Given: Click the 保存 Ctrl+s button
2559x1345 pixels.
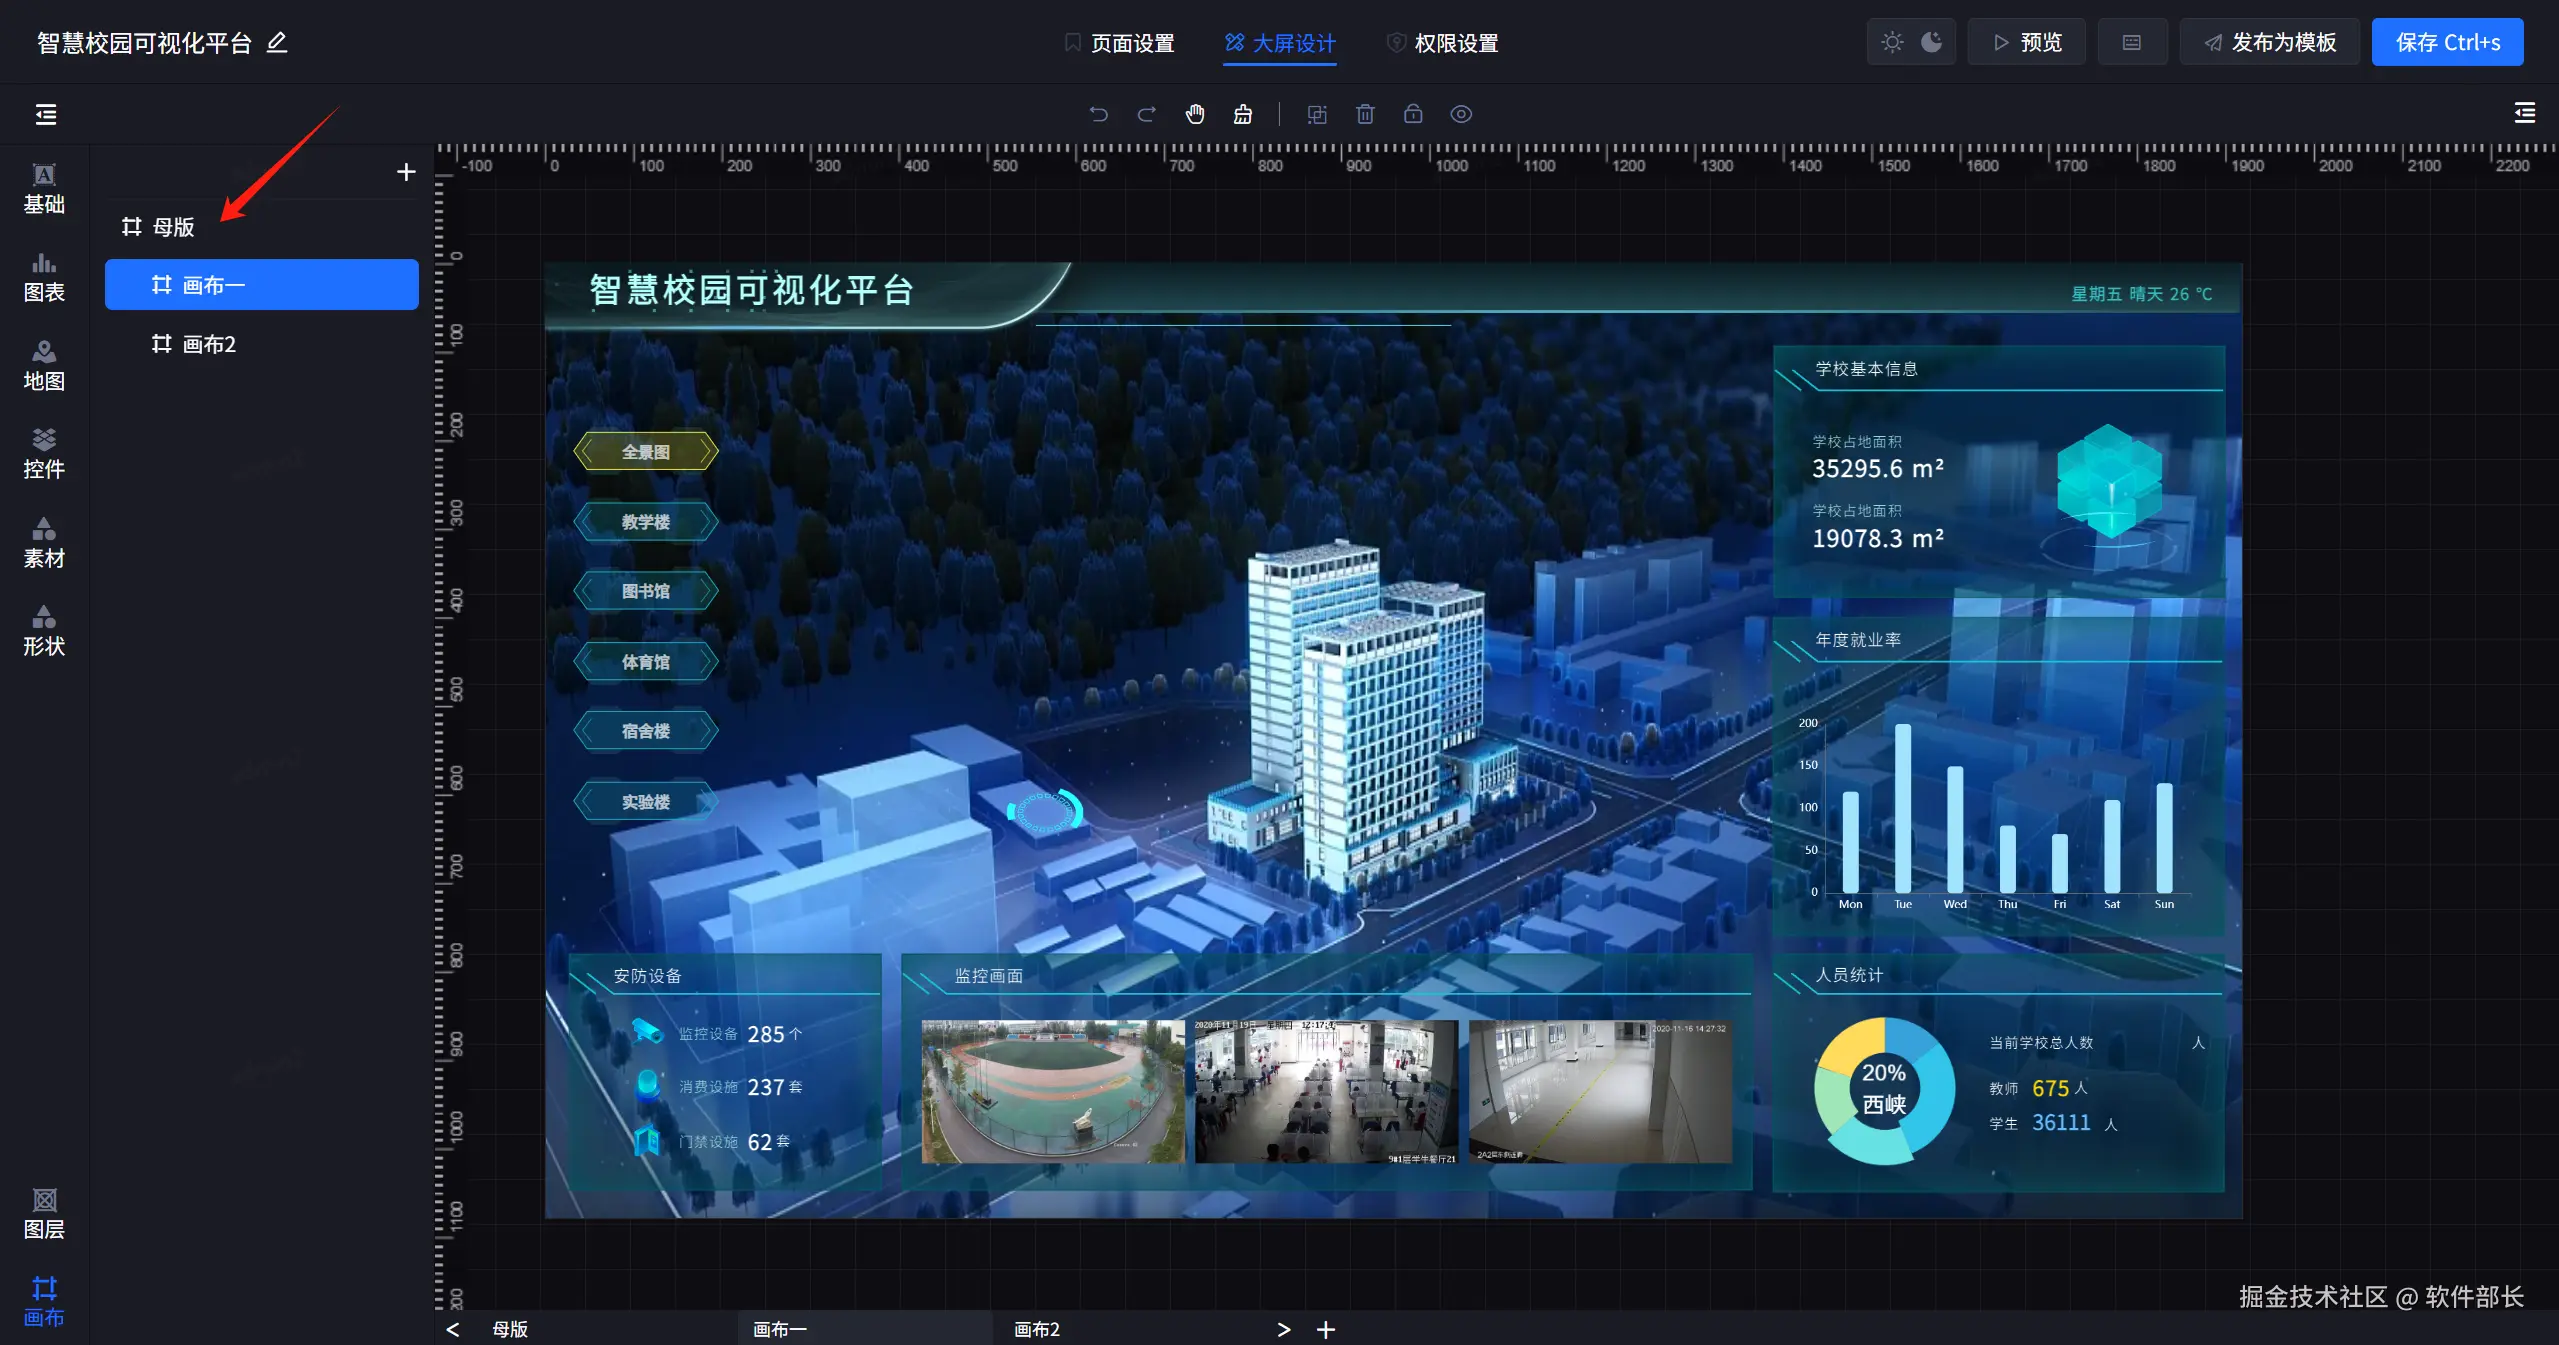Looking at the screenshot, I should click(x=2447, y=42).
